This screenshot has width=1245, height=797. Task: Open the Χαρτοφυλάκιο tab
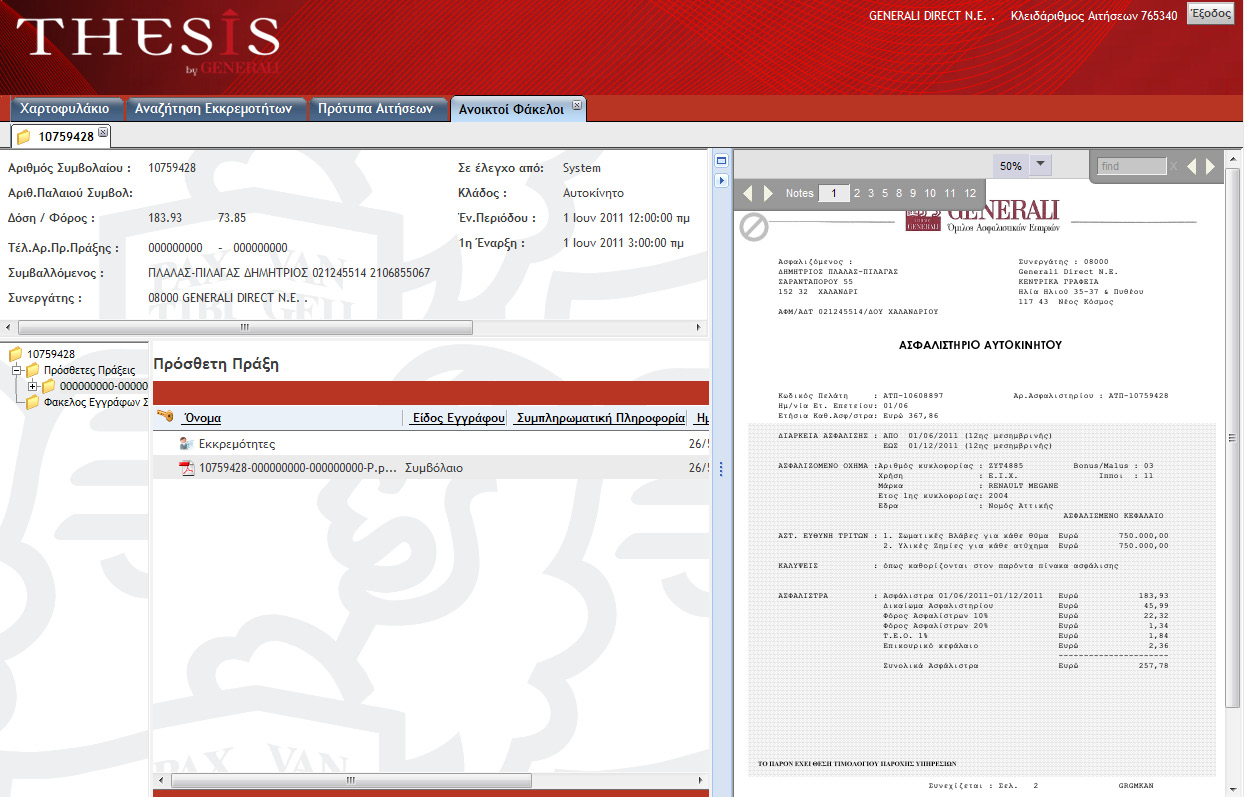[x=66, y=109]
